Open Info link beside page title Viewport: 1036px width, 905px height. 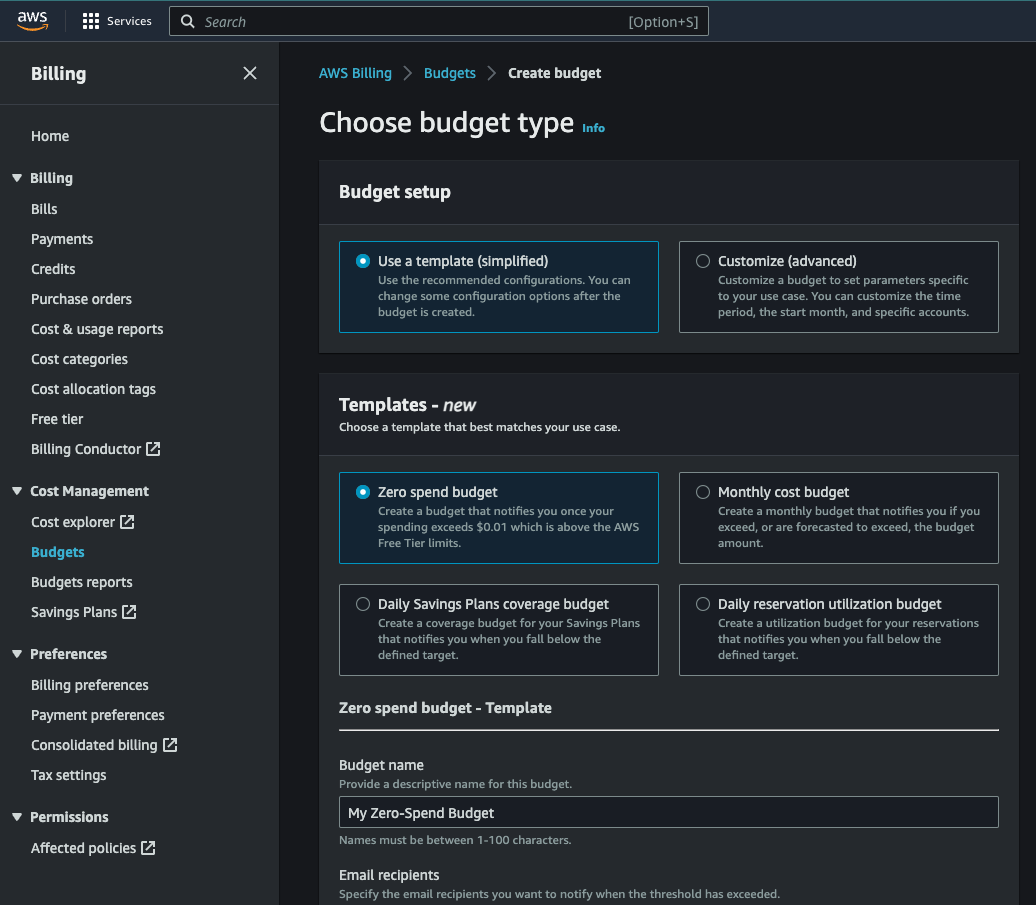point(593,128)
